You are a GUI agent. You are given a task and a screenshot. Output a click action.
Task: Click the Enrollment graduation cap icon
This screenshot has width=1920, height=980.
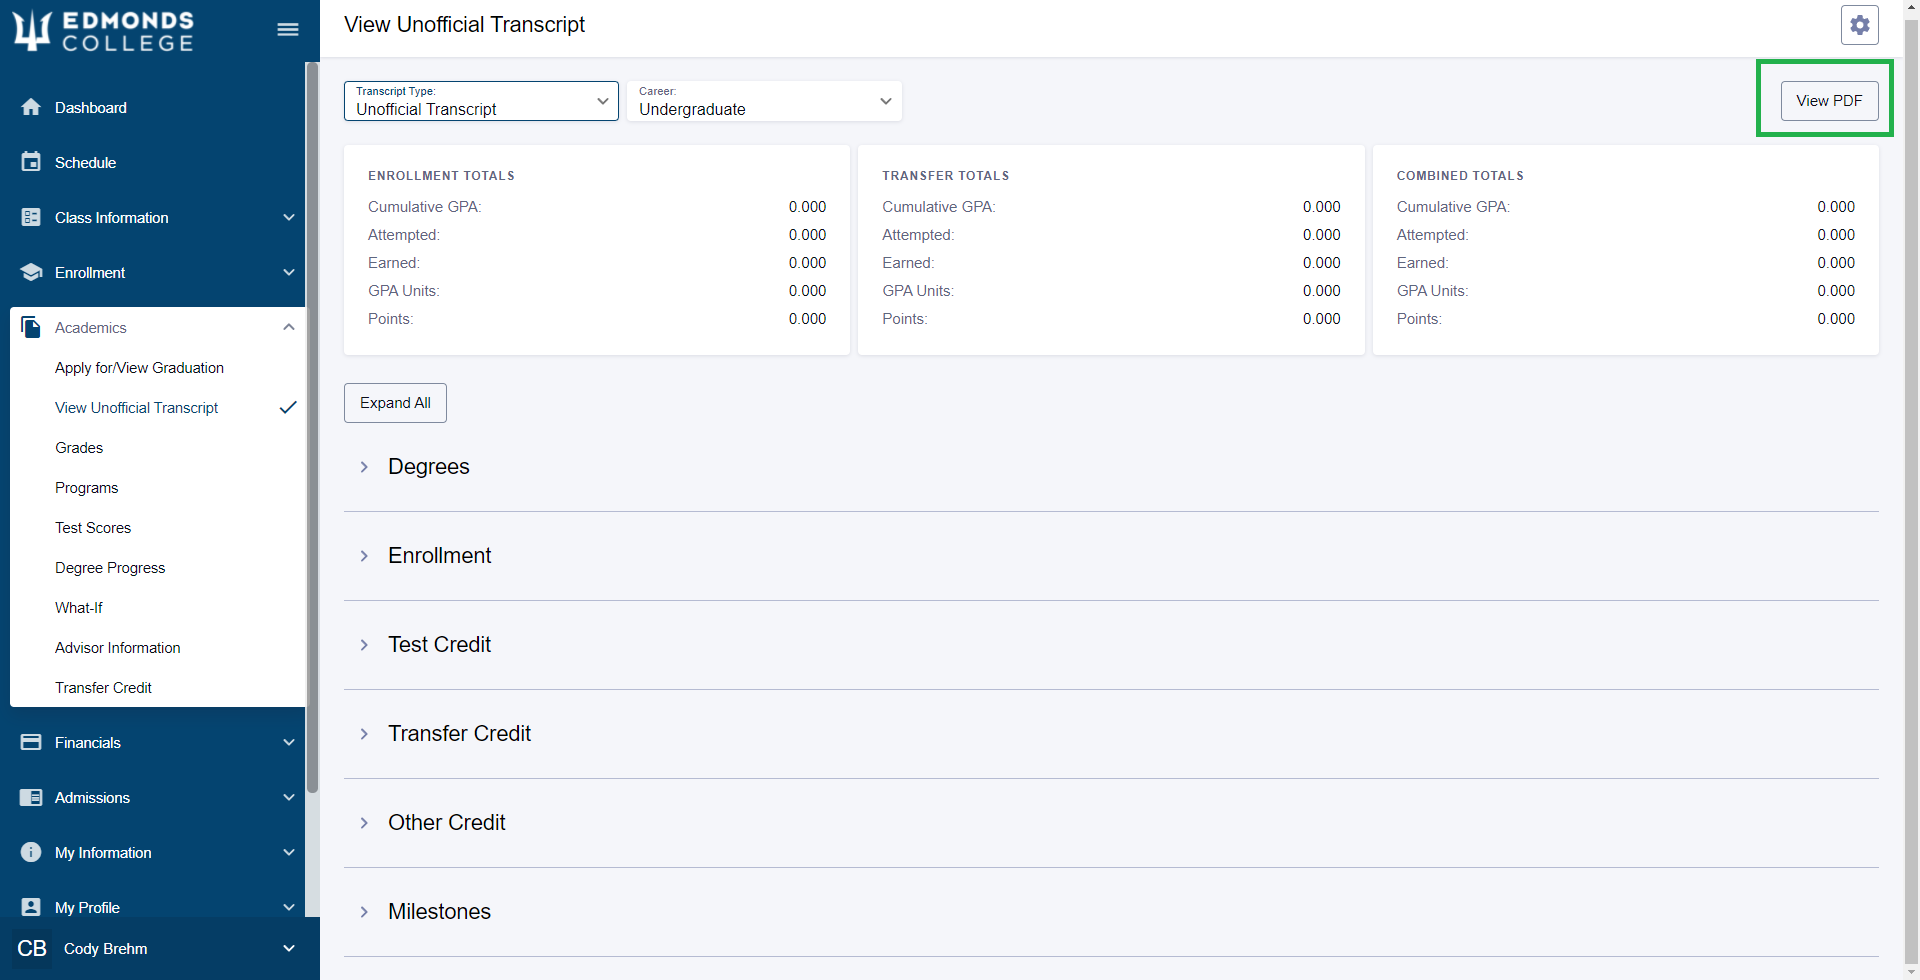pyautogui.click(x=31, y=272)
